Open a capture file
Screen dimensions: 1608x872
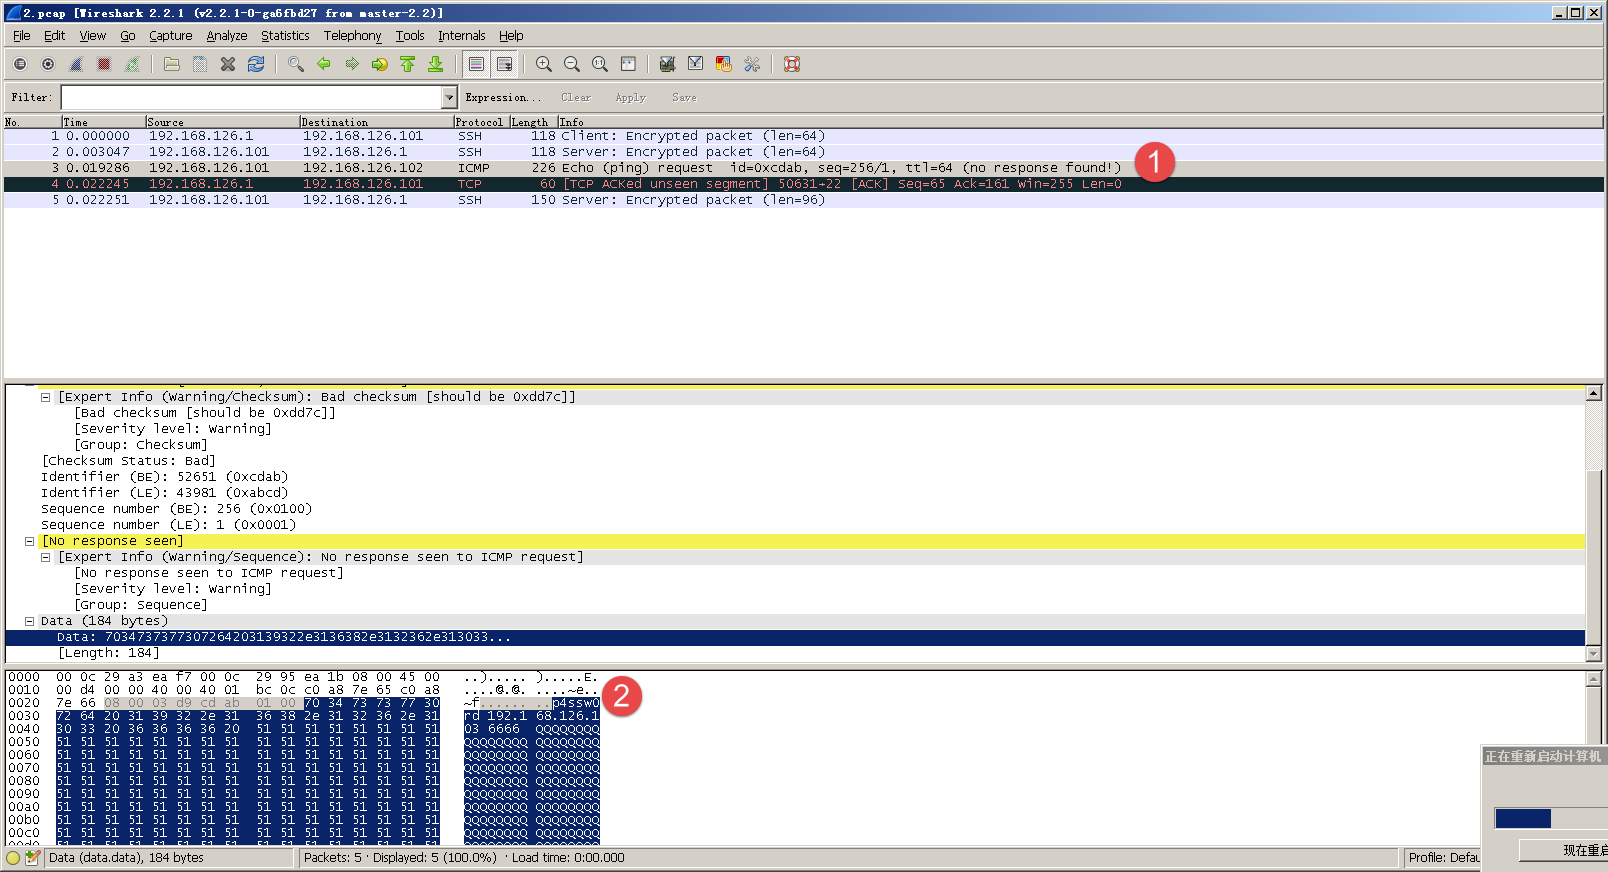172,64
